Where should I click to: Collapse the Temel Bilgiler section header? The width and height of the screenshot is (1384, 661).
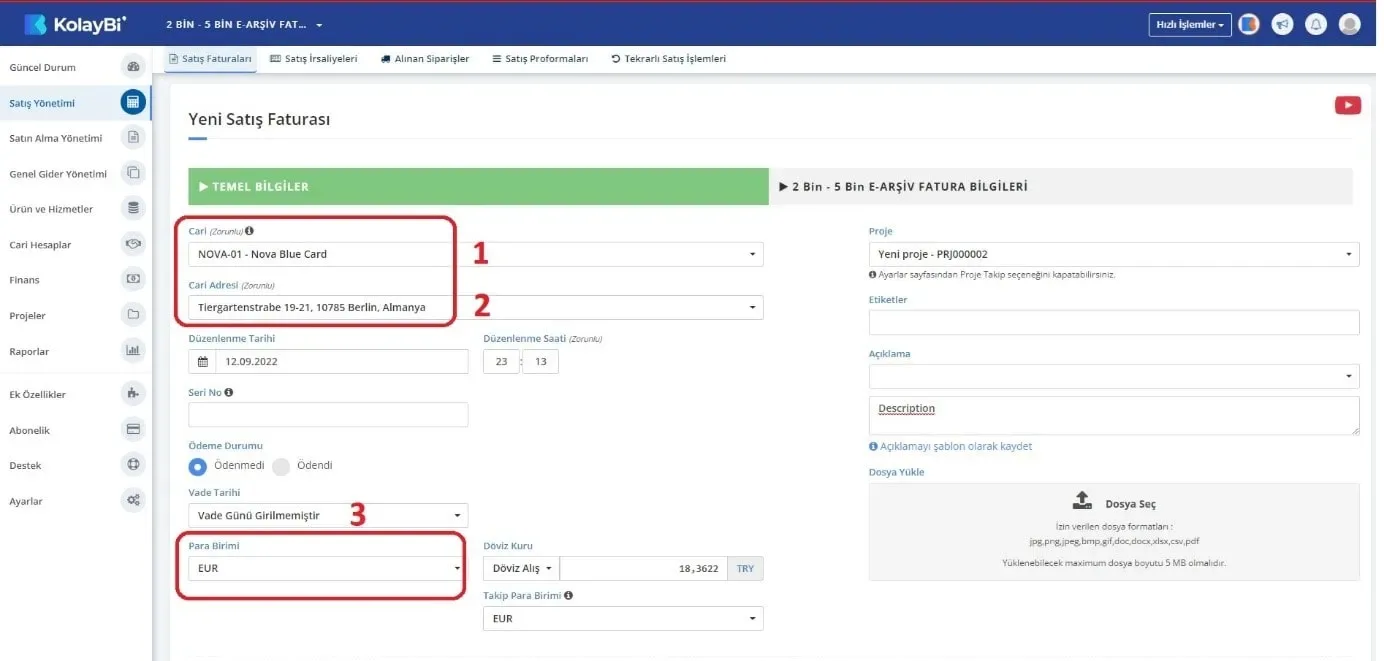(478, 186)
